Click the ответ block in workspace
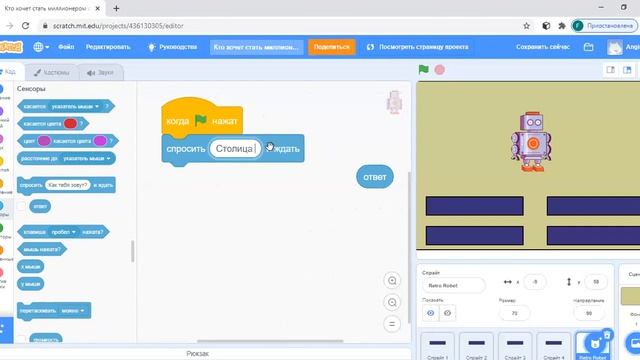The height and width of the screenshot is (360, 640). pyautogui.click(x=375, y=177)
